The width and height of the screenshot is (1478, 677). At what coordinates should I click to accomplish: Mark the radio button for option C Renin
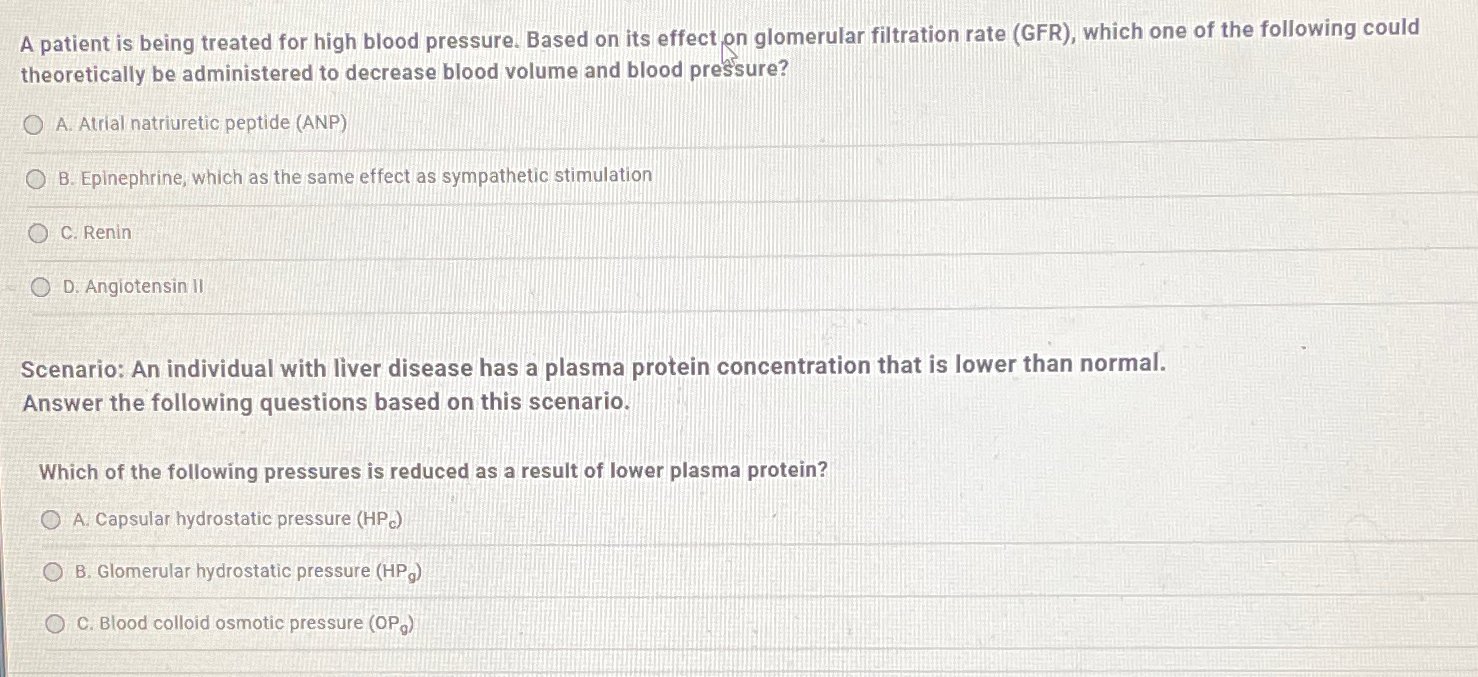click(38, 234)
